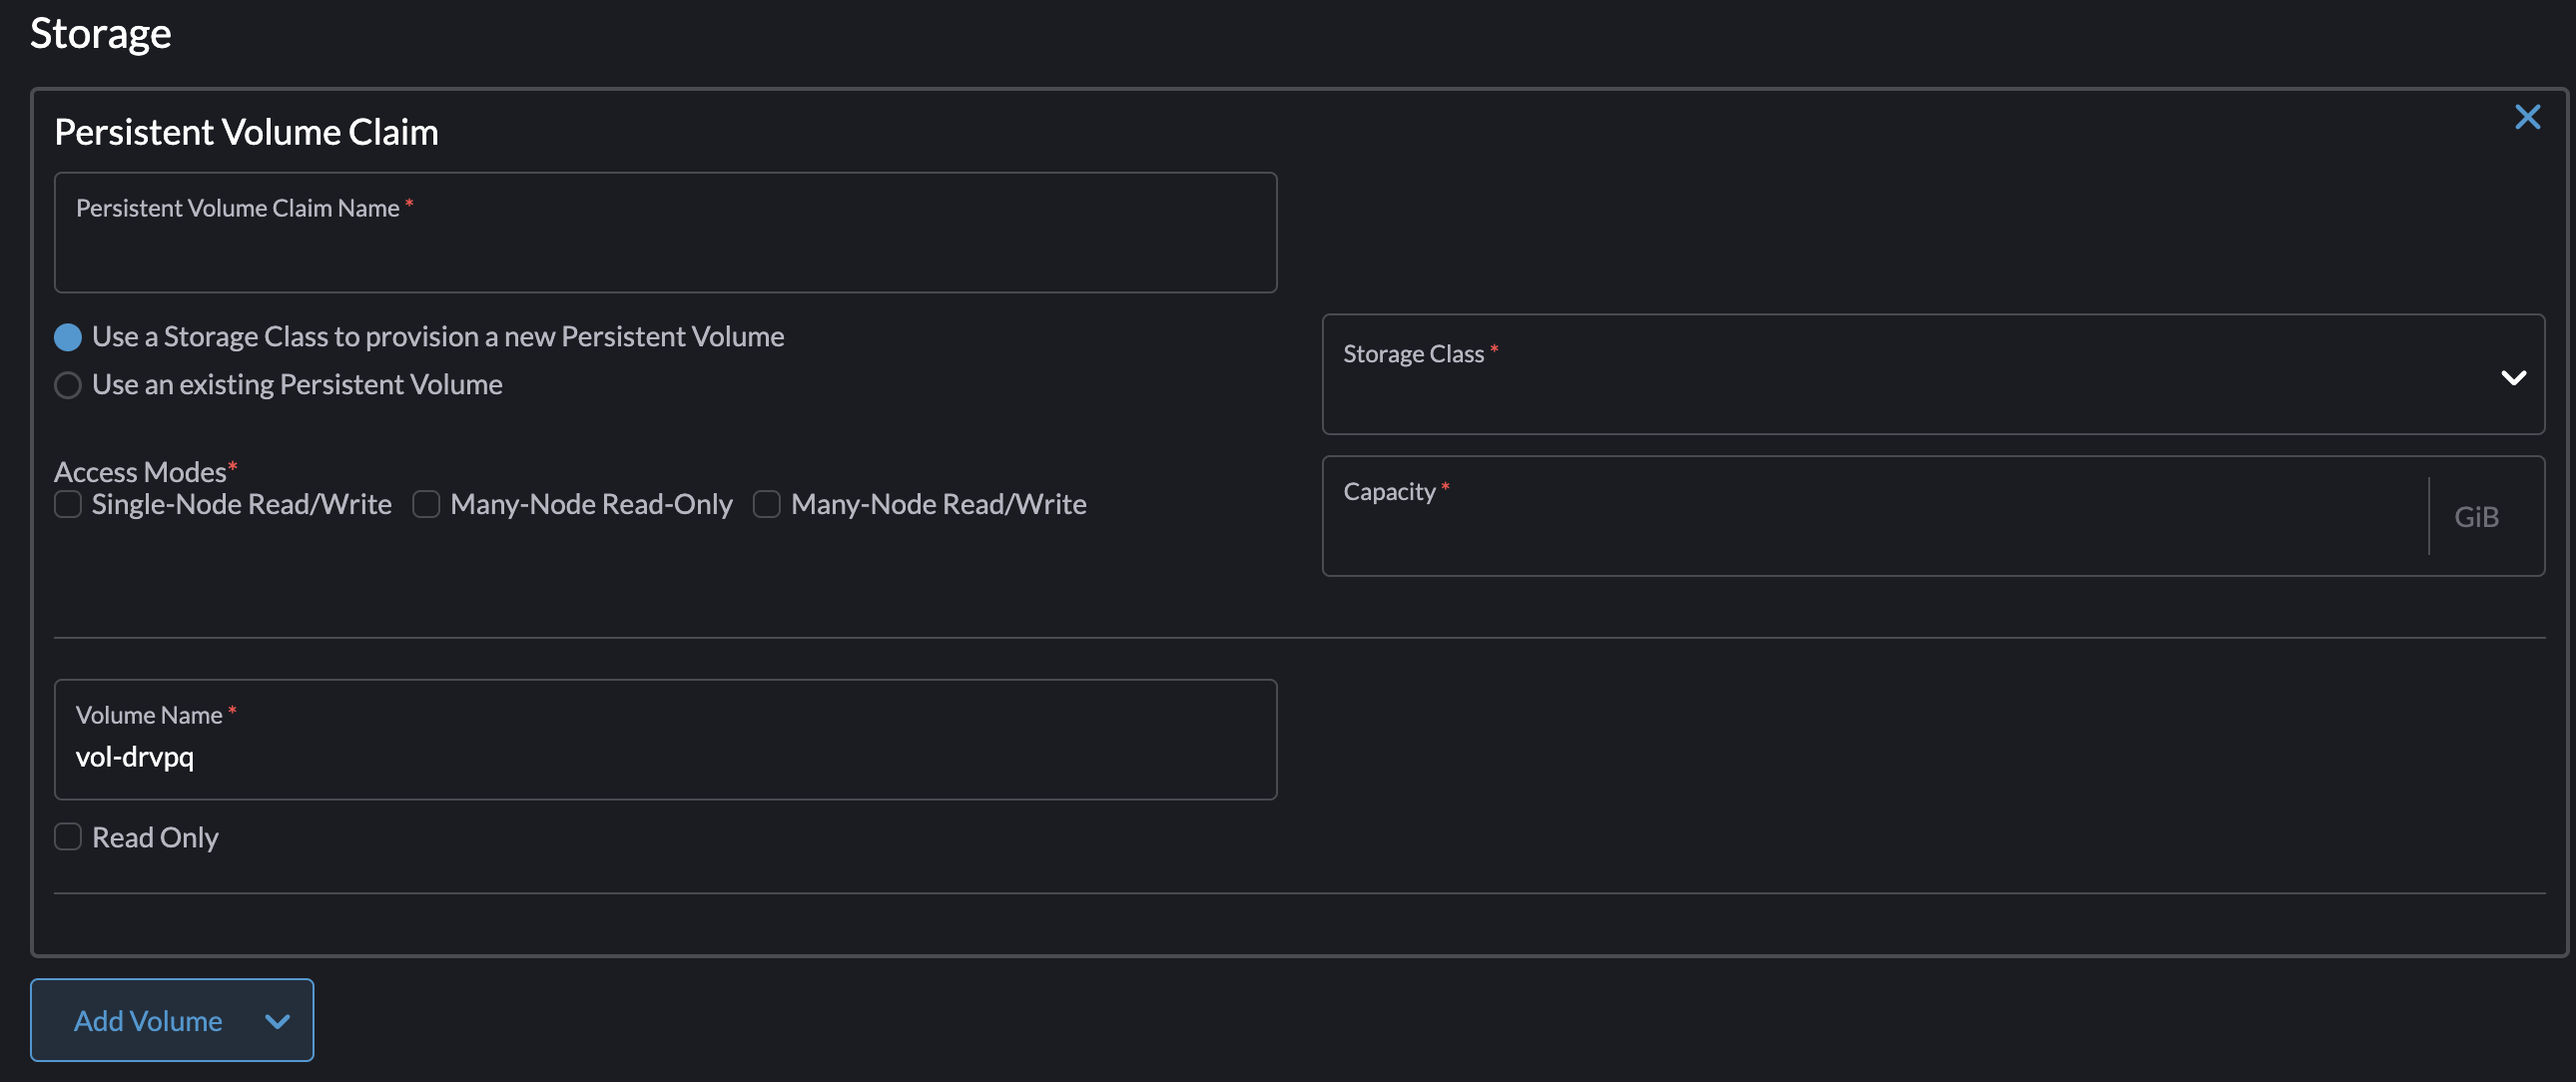Enable Many-Node Read/Write access mode

point(766,505)
